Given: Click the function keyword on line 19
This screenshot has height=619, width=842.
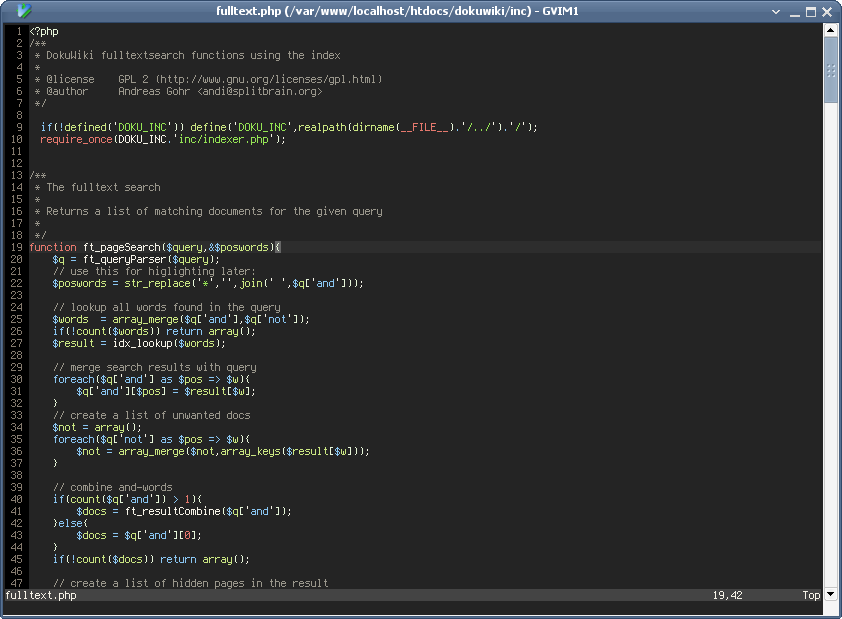Looking at the screenshot, I should click(53, 247).
